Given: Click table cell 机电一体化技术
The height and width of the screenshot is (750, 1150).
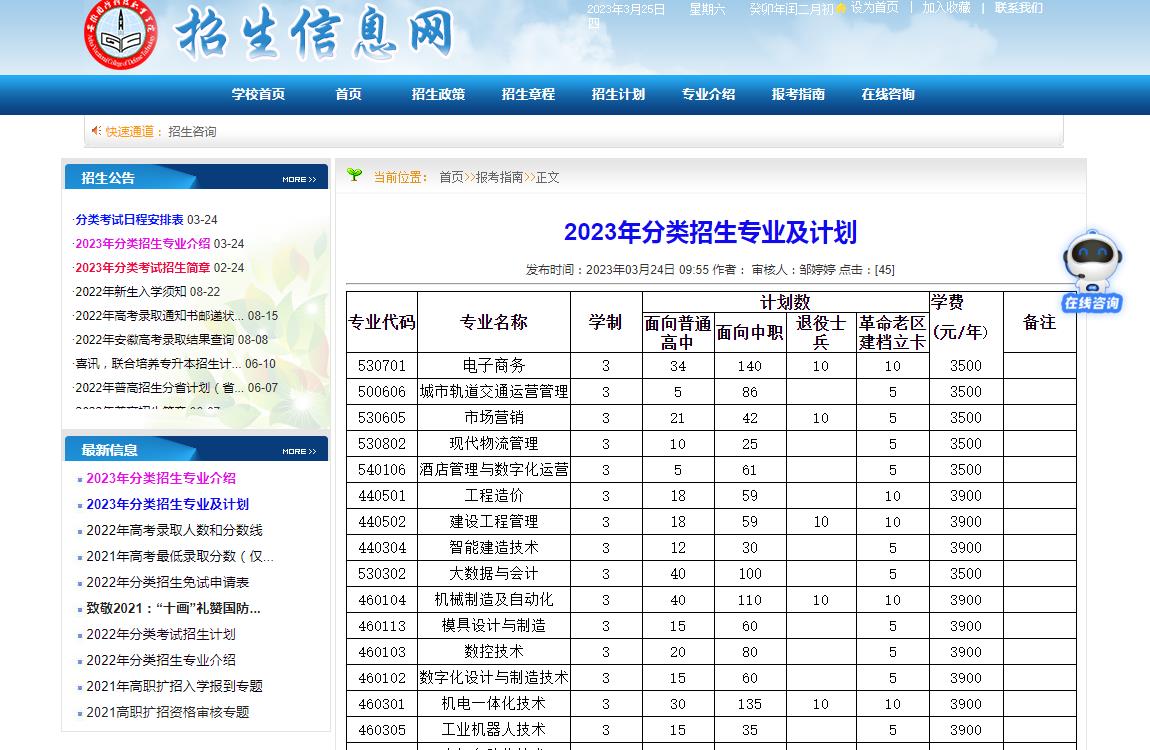Looking at the screenshot, I should [494, 704].
